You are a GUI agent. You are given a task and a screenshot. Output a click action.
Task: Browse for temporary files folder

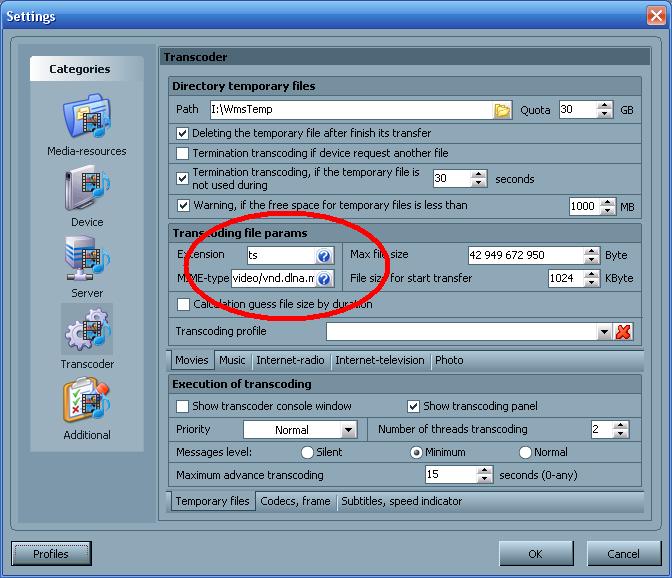click(x=502, y=110)
